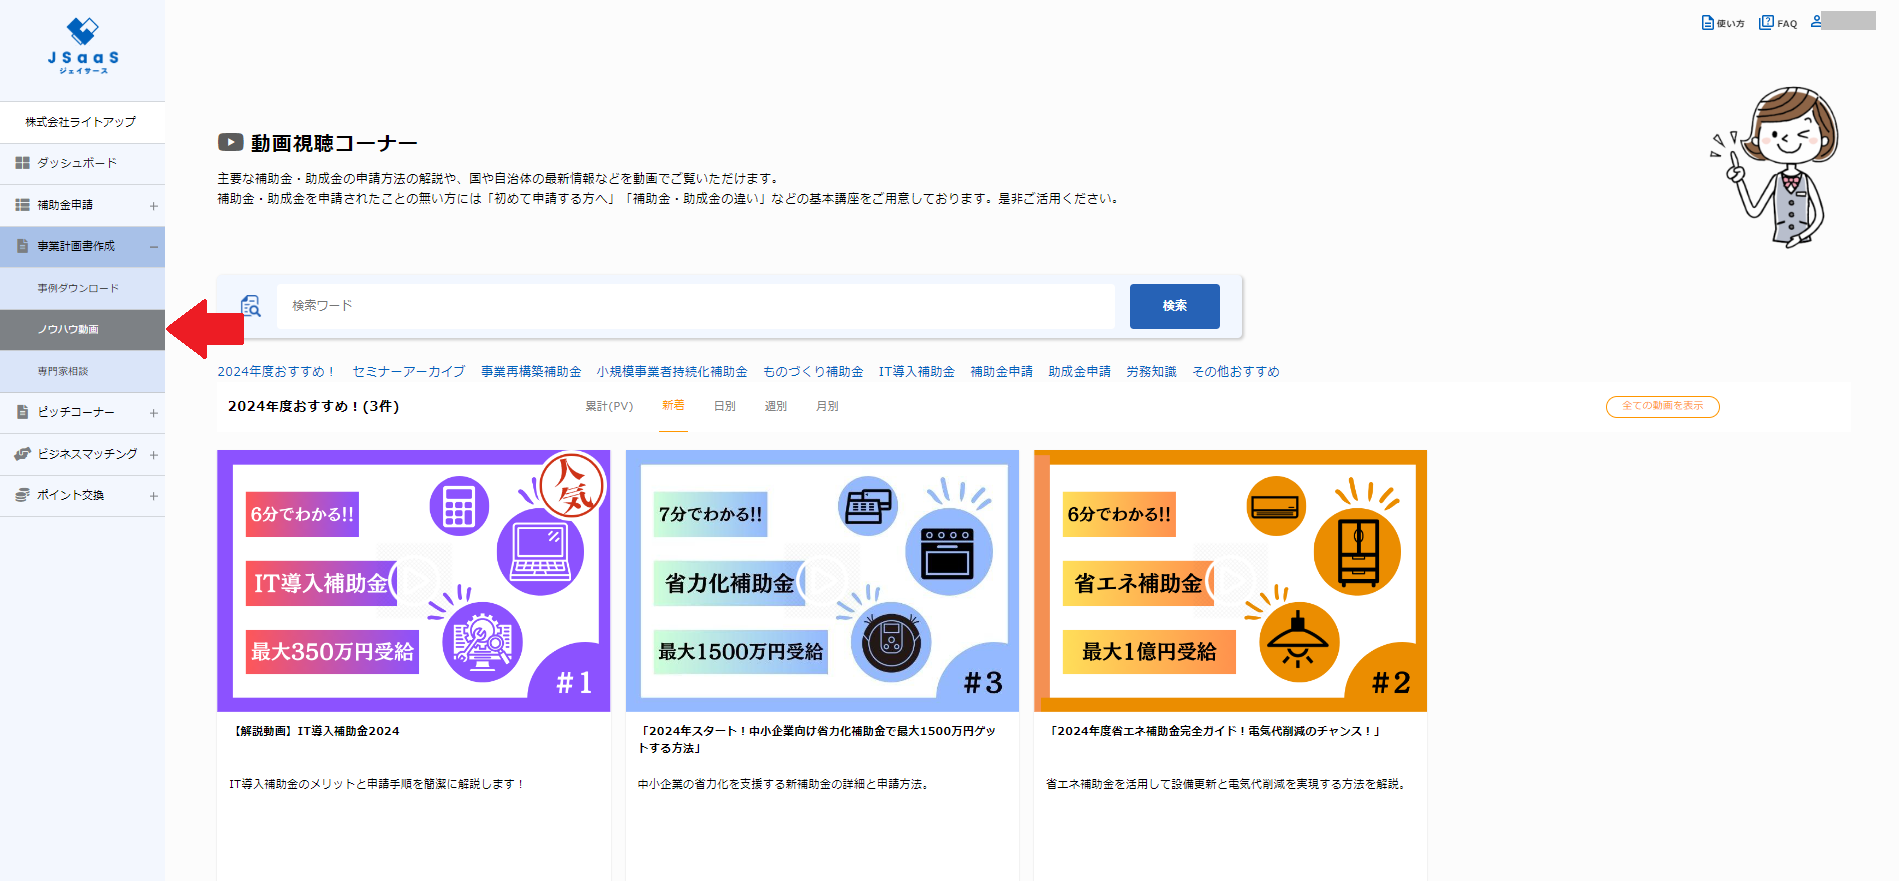Click the ビジネスマッチング handshake icon
This screenshot has height=881, width=1899.
(22, 454)
